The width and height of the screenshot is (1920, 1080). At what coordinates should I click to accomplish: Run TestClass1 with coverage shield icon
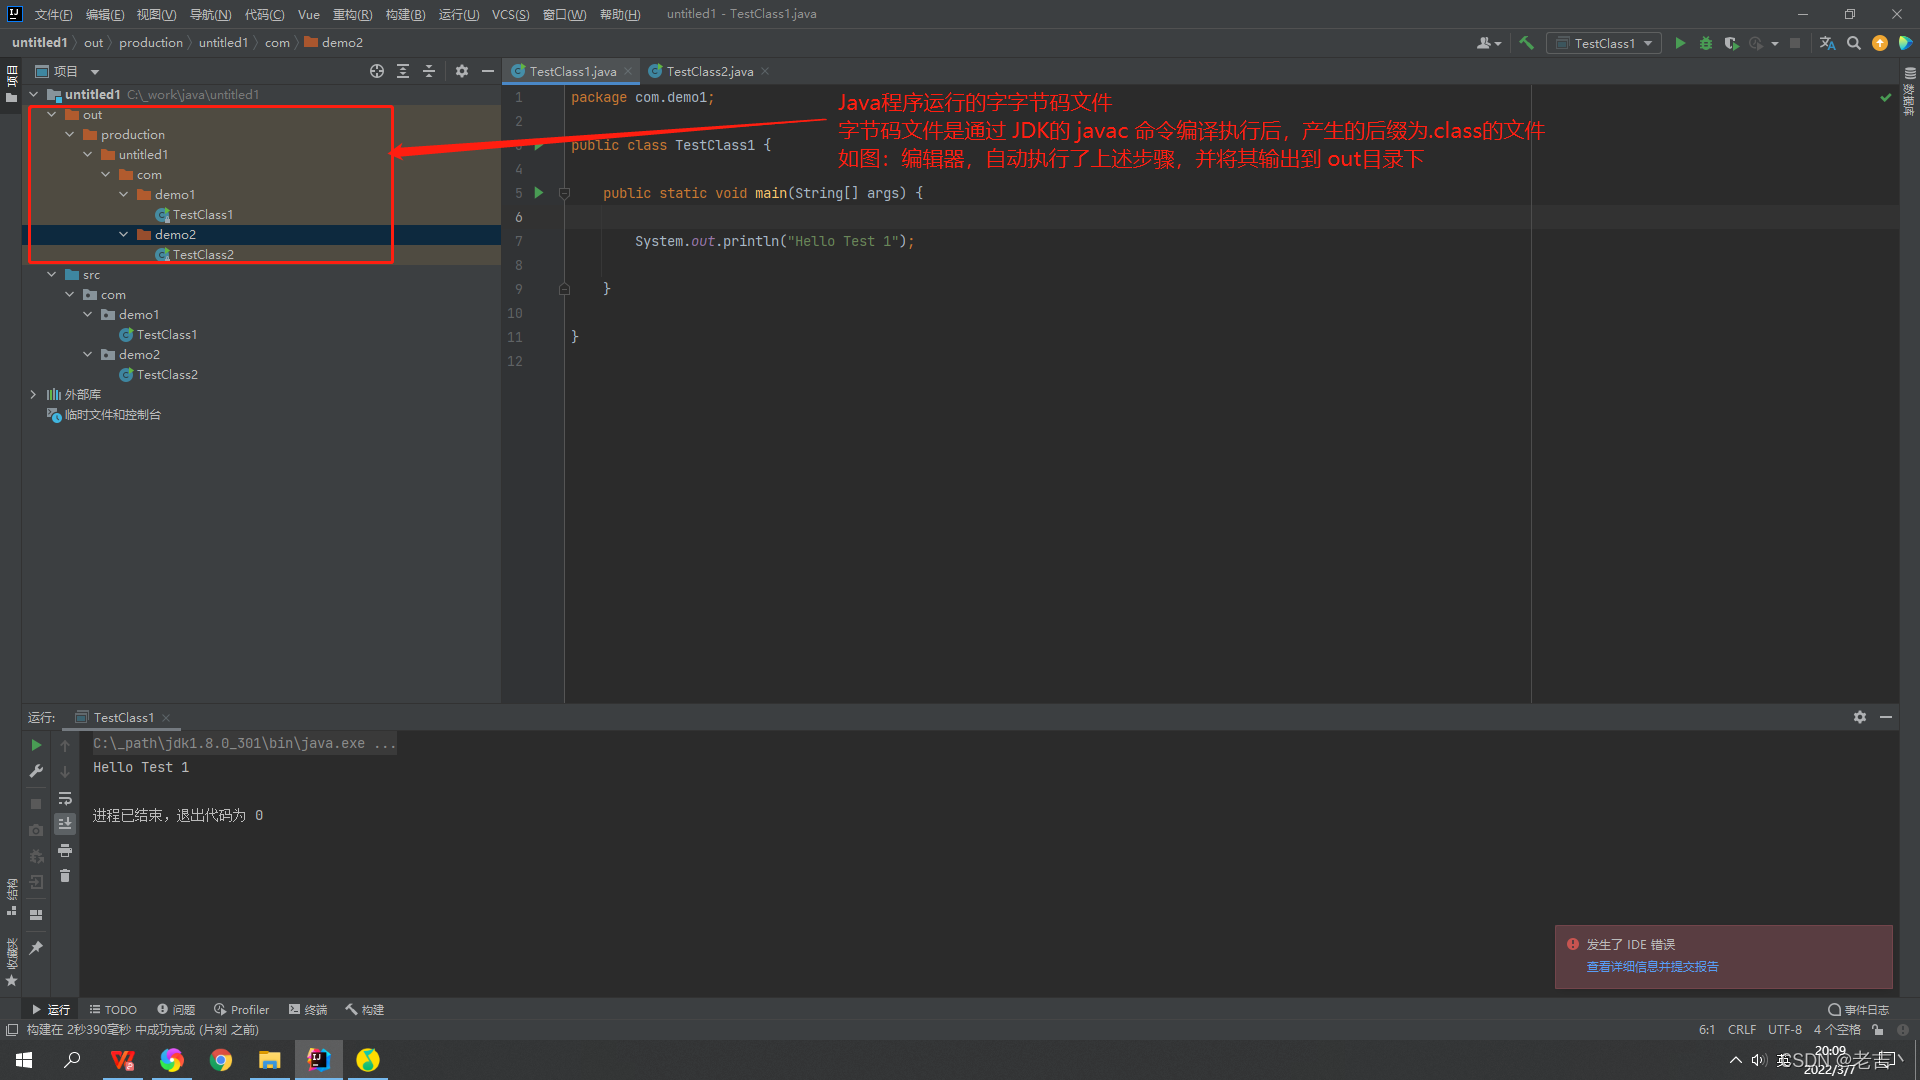pyautogui.click(x=1731, y=43)
